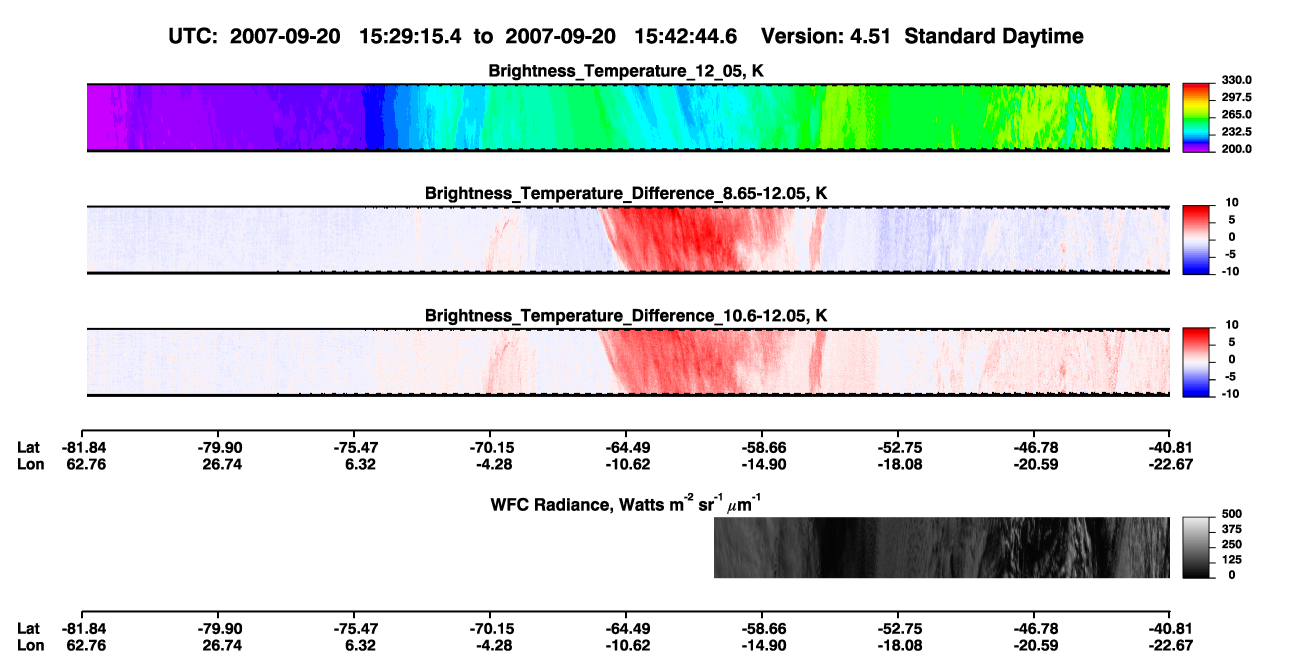
Task: Click the rainbow colorbar for Brightness_Temperature_12_05
Action: click(1196, 118)
